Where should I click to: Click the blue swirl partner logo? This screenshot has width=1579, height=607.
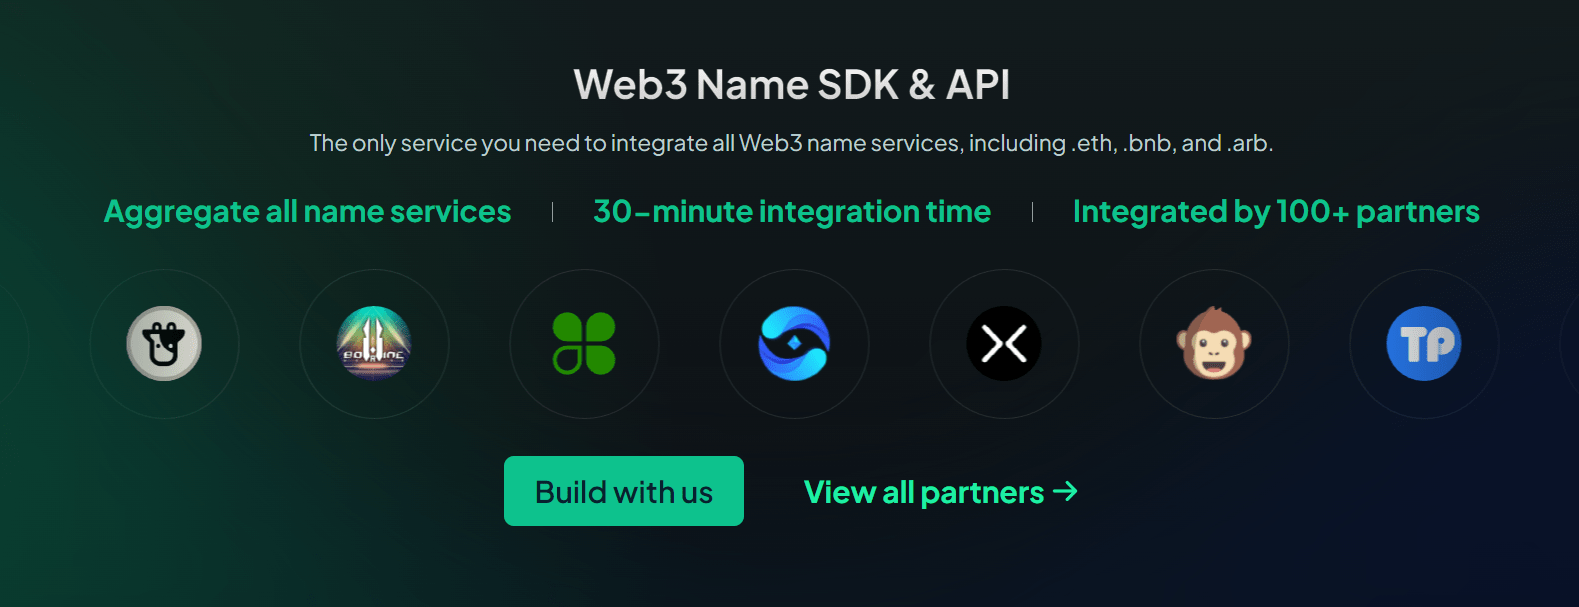pos(794,343)
